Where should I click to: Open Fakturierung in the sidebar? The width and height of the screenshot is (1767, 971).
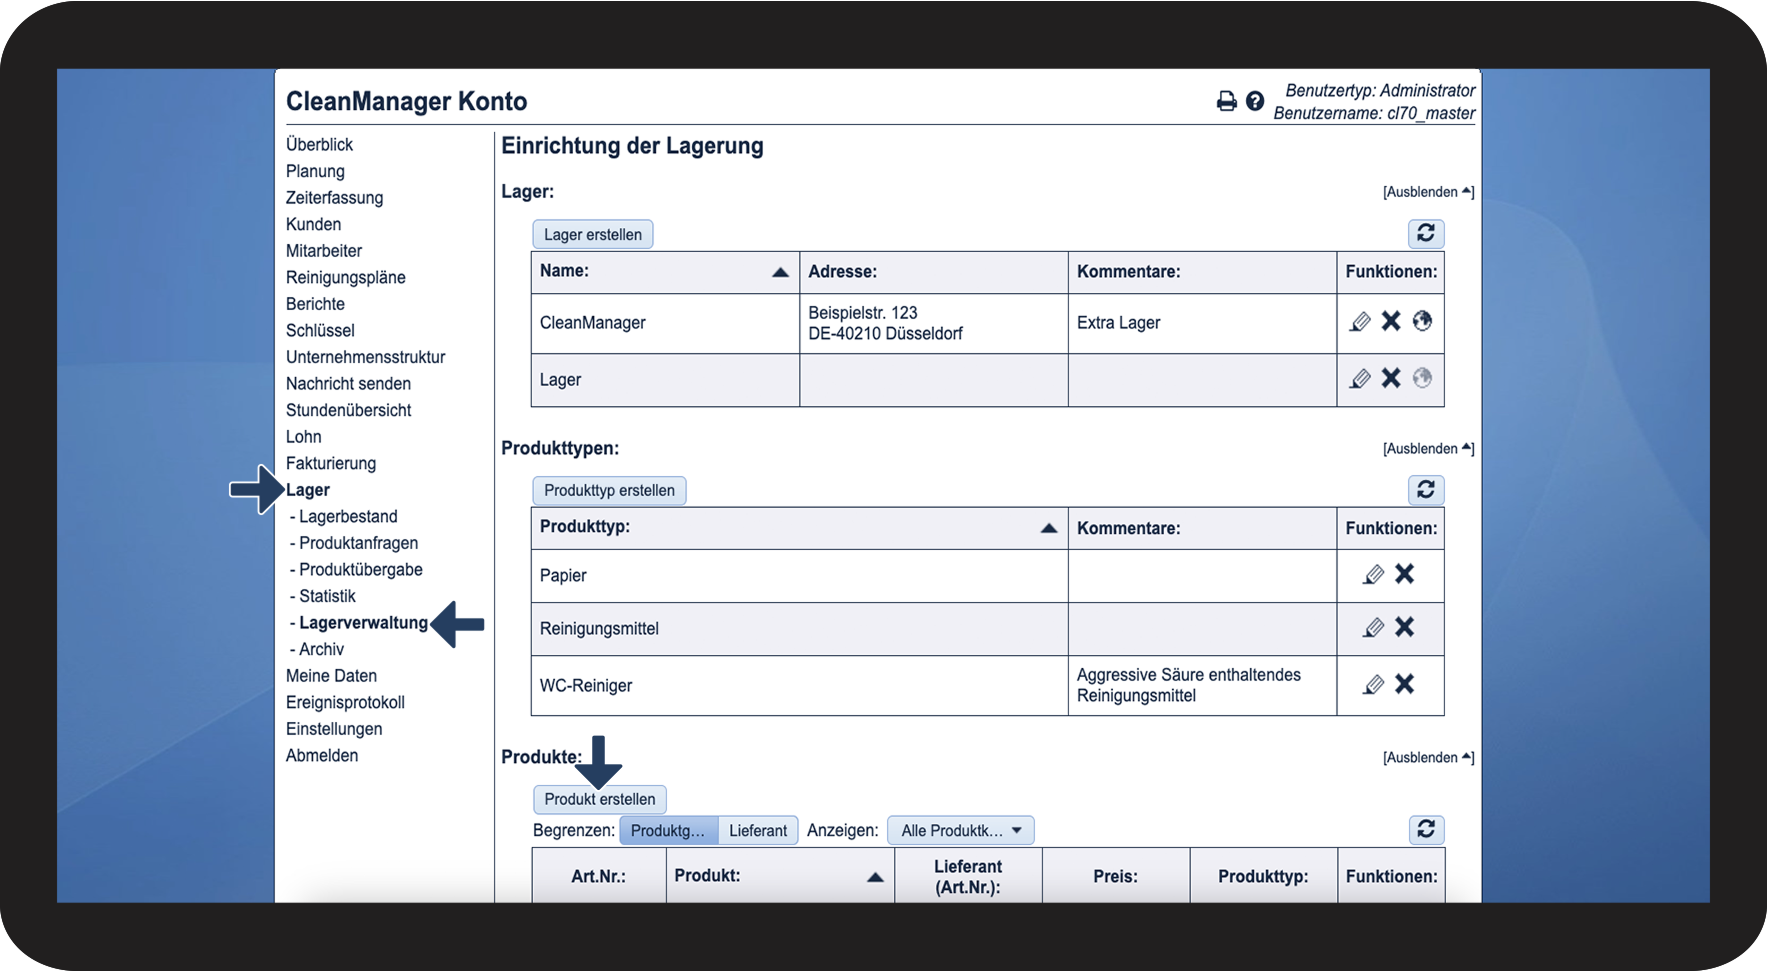[x=331, y=463]
